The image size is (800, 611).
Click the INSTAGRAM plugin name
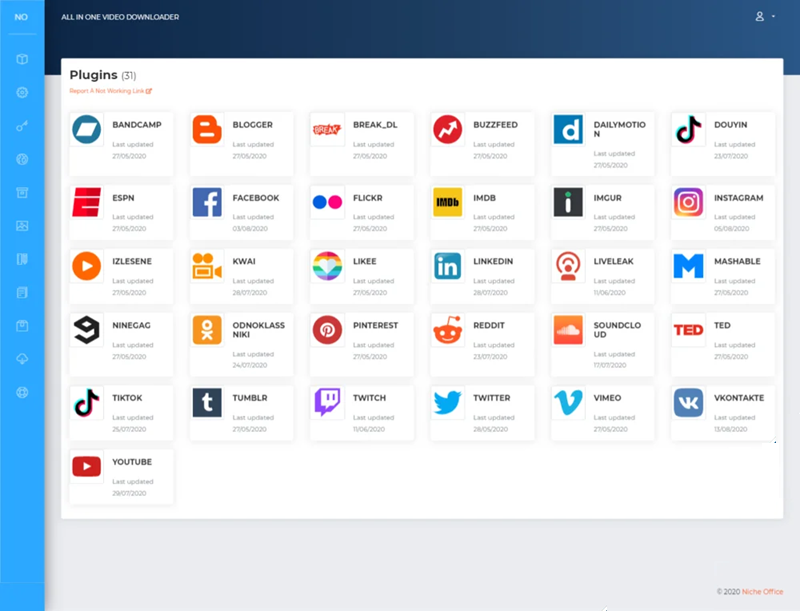pos(738,198)
